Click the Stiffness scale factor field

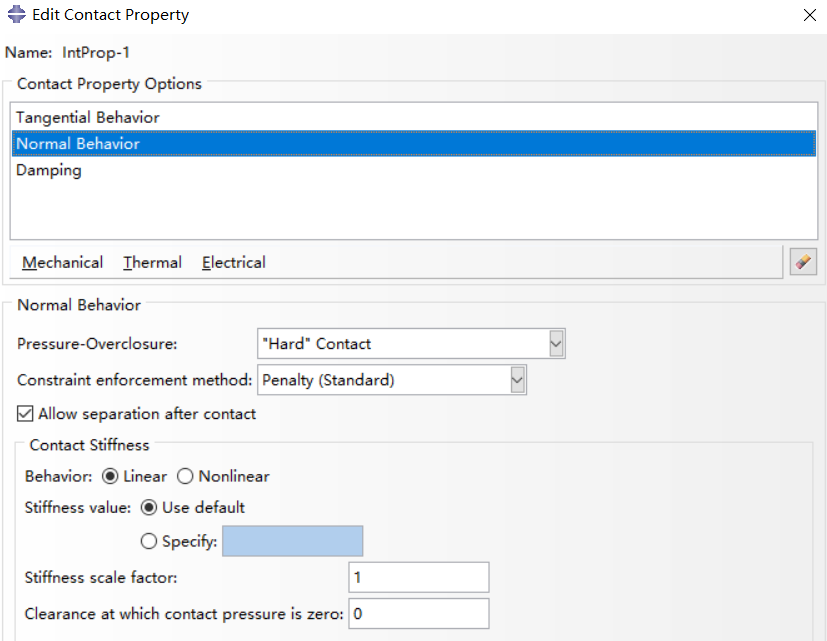click(x=419, y=577)
